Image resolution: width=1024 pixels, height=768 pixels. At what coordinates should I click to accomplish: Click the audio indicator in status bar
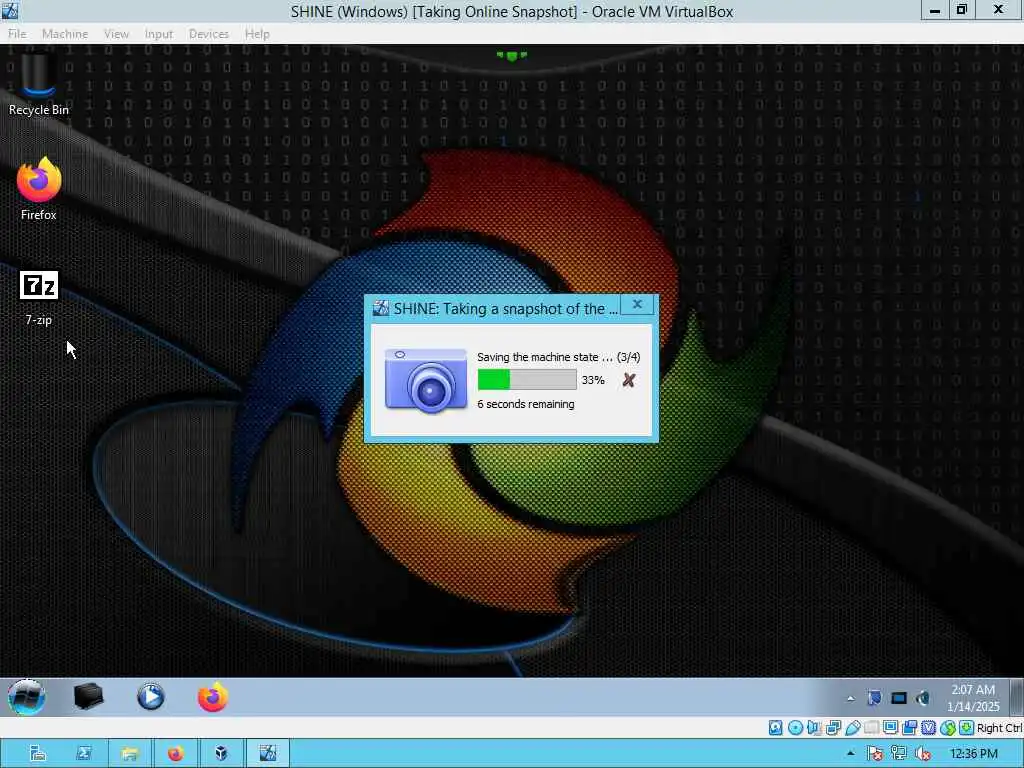point(814,728)
